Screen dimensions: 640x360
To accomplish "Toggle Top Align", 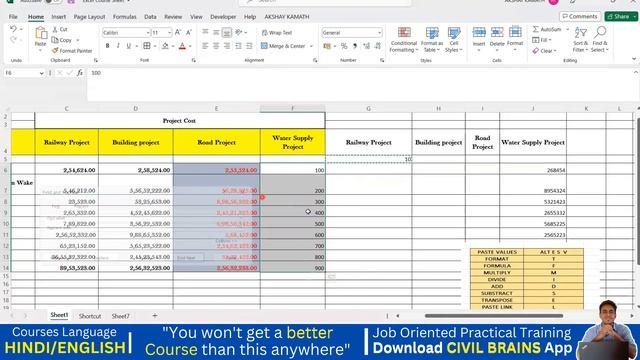I will click(x=205, y=32).
